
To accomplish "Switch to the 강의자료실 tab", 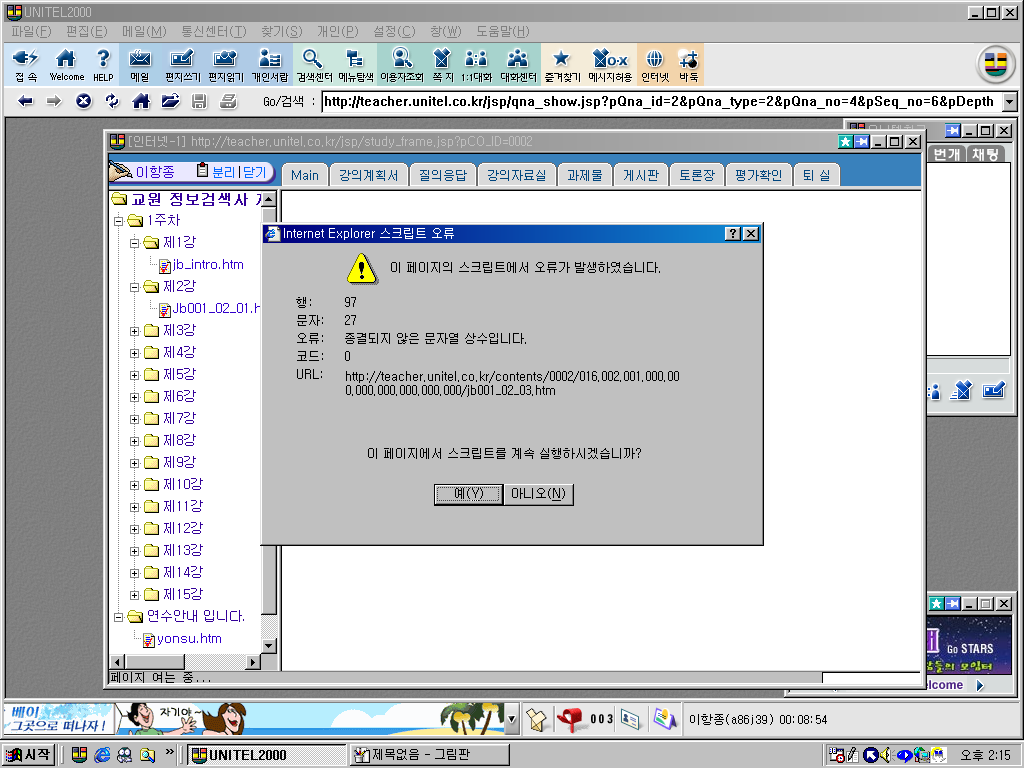I will (516, 175).
